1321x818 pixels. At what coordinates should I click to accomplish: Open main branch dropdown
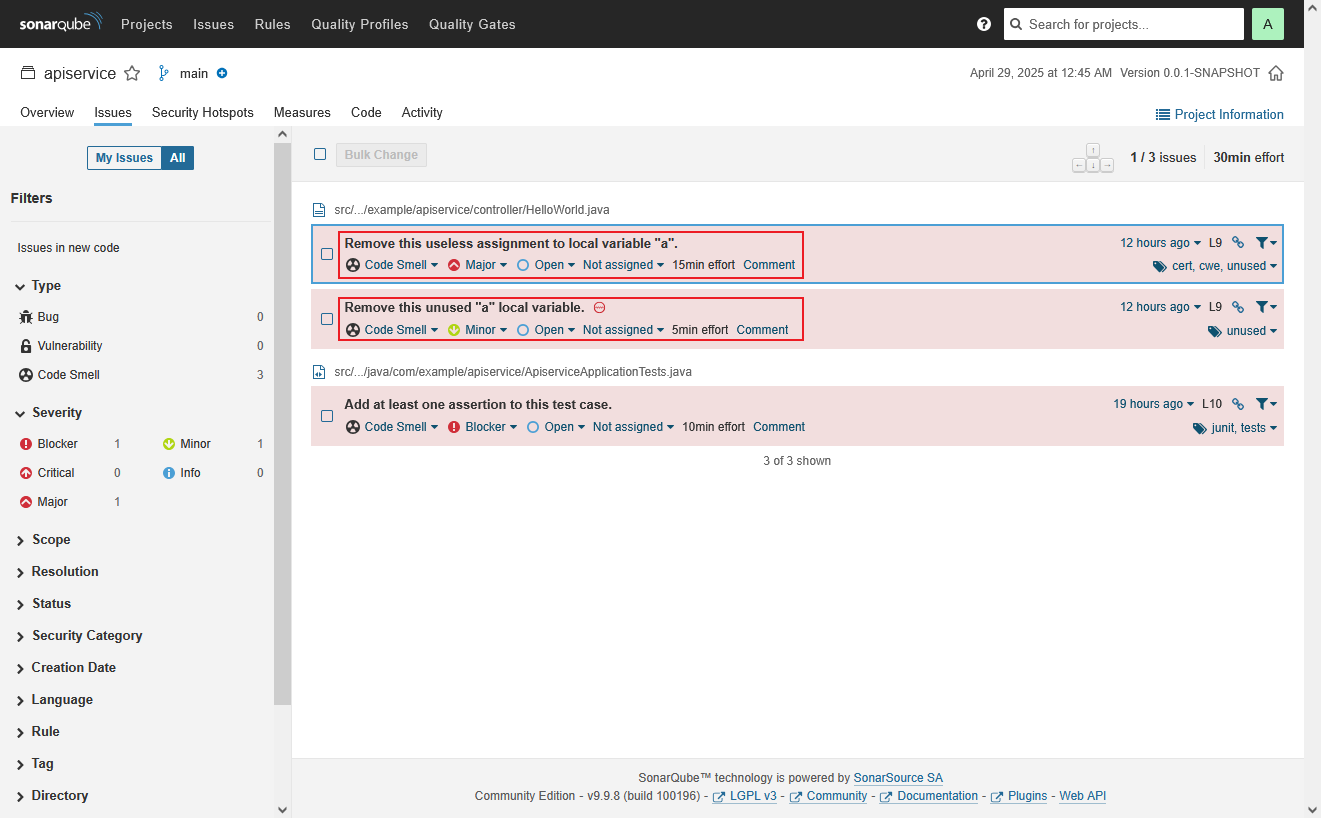click(184, 73)
